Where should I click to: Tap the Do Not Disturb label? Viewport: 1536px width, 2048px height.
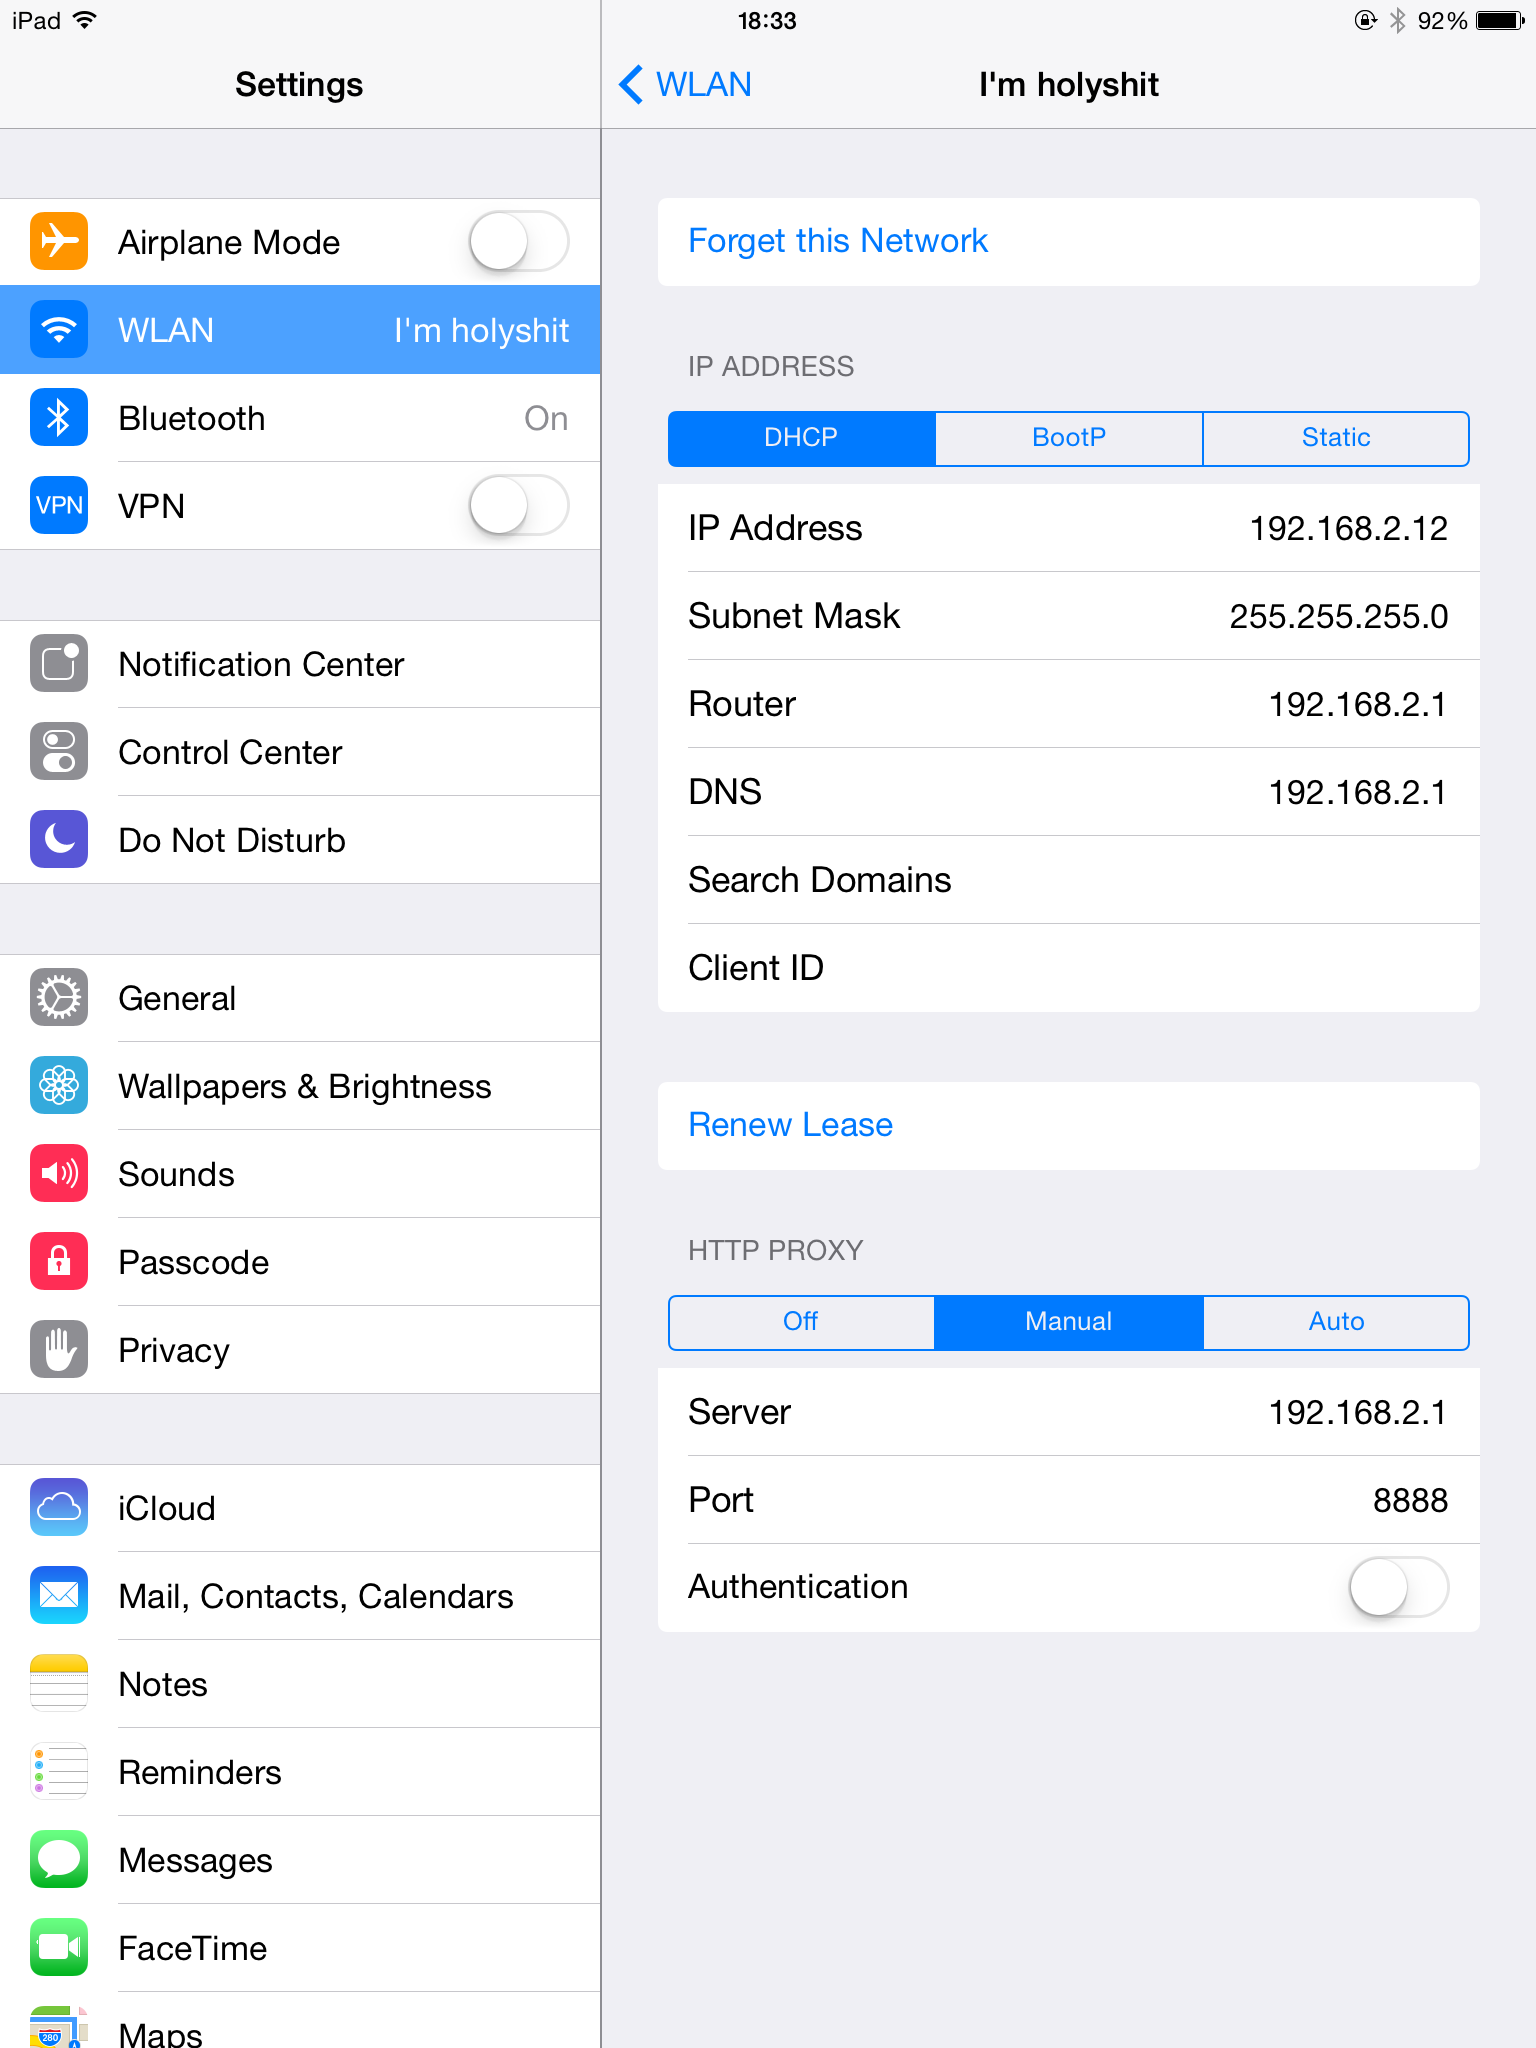pyautogui.click(x=232, y=840)
